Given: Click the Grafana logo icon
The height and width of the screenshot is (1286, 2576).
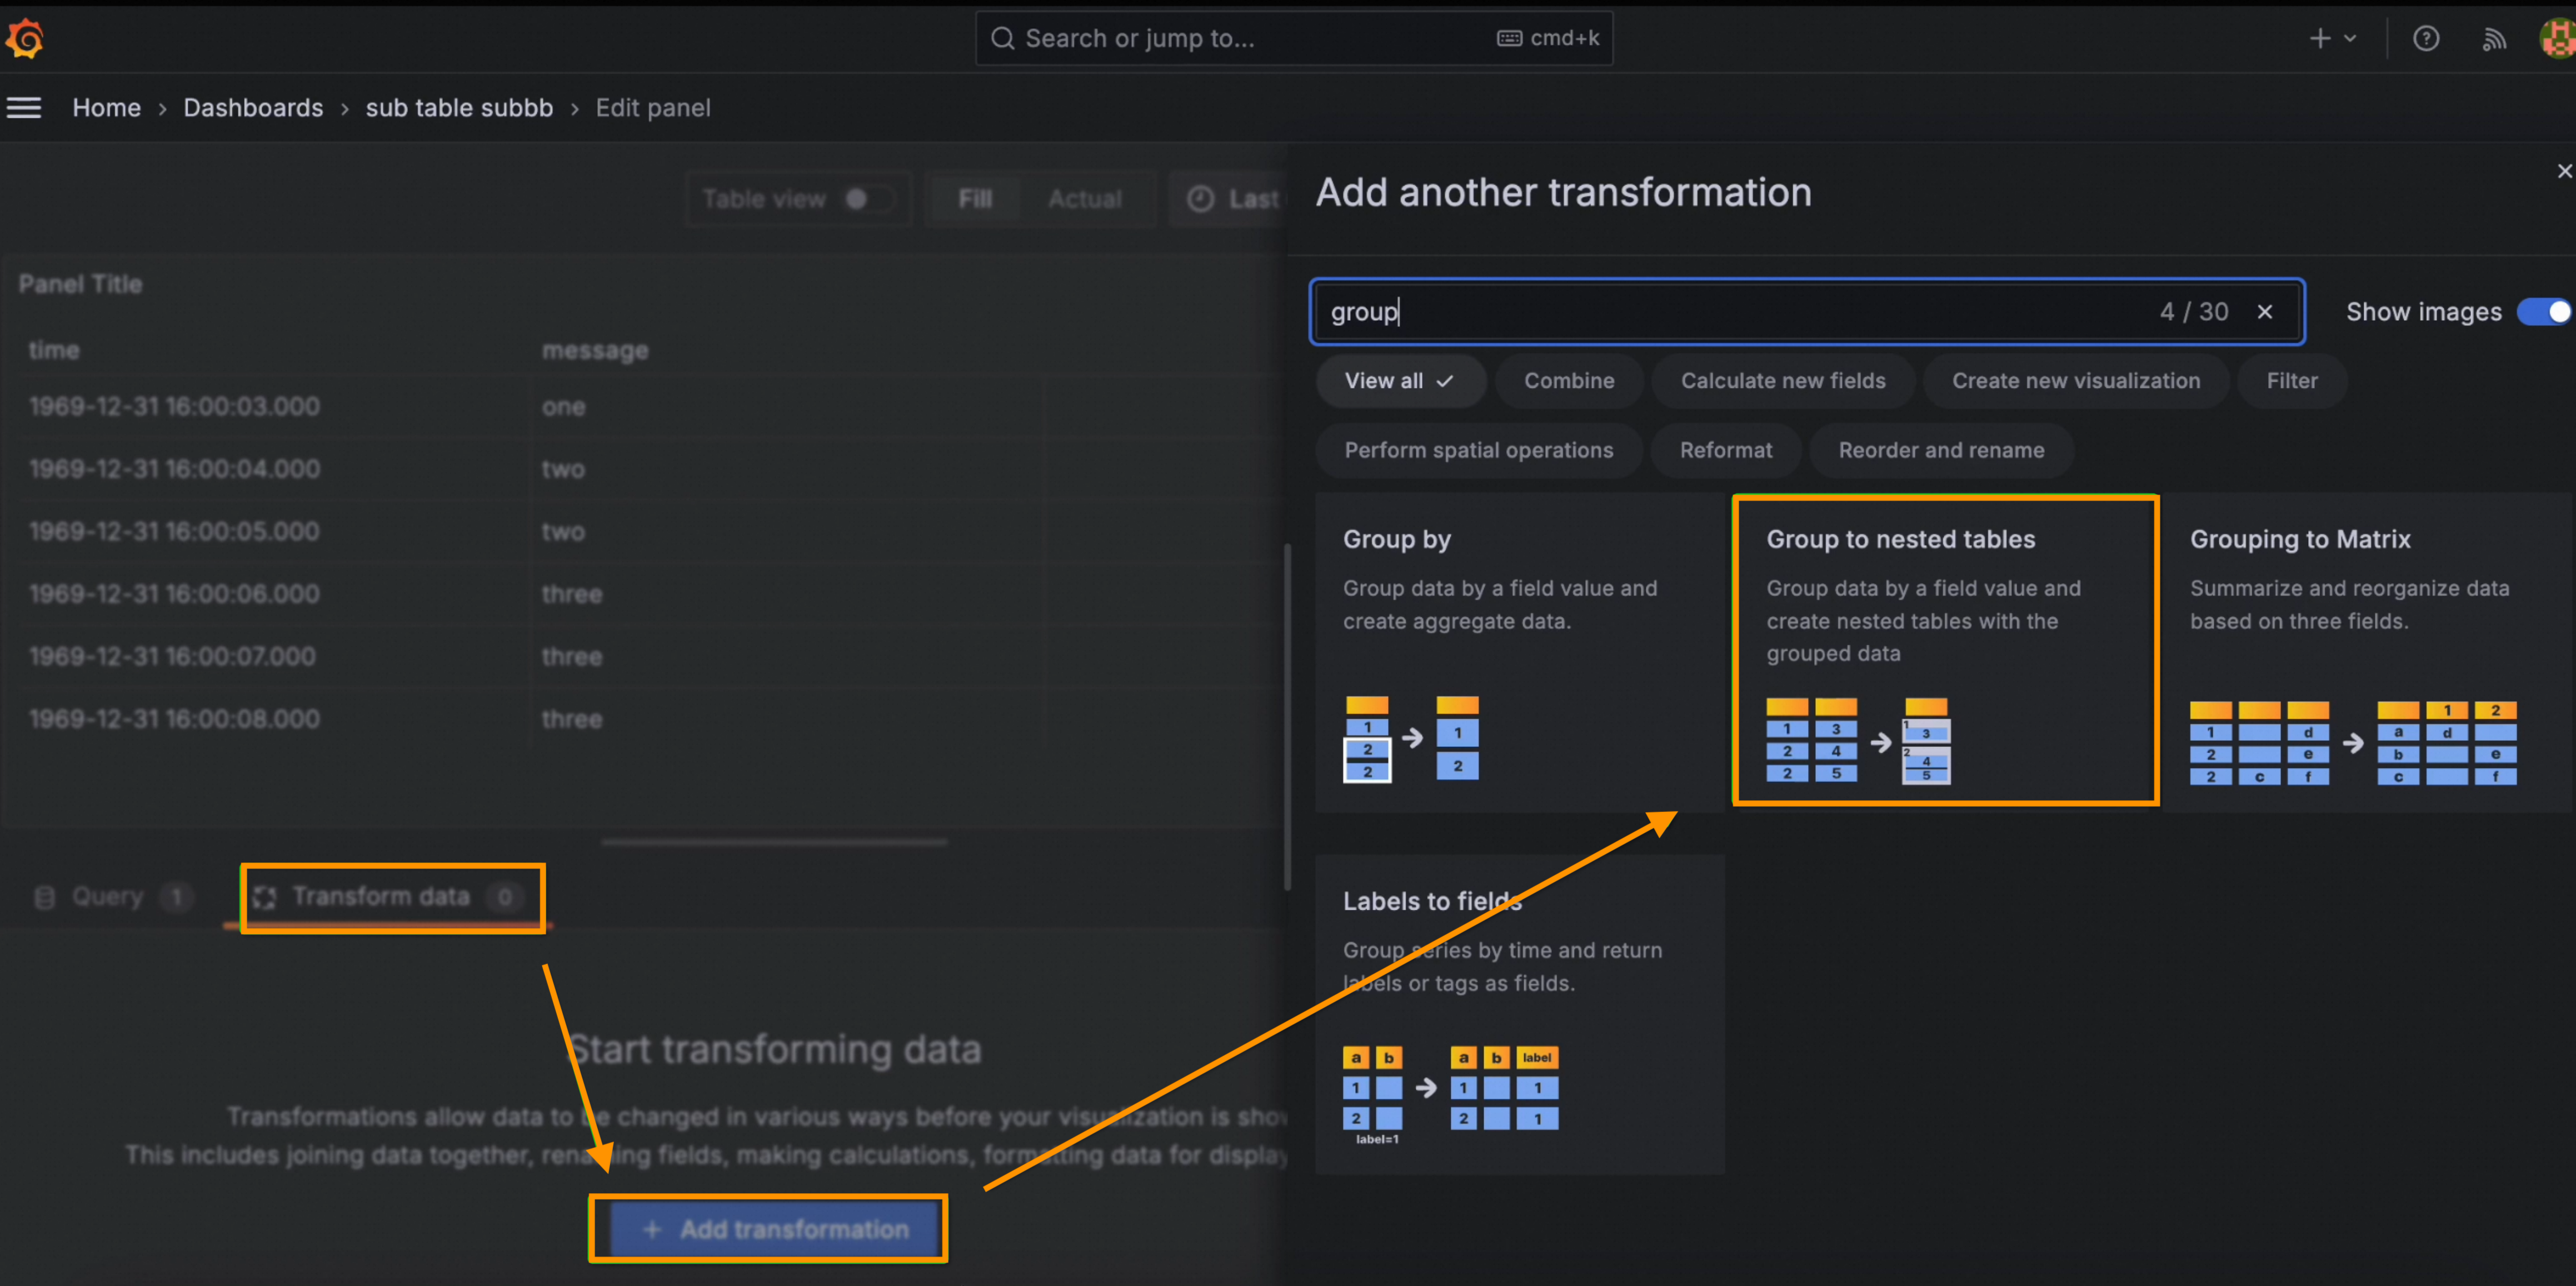Looking at the screenshot, I should (x=25, y=39).
